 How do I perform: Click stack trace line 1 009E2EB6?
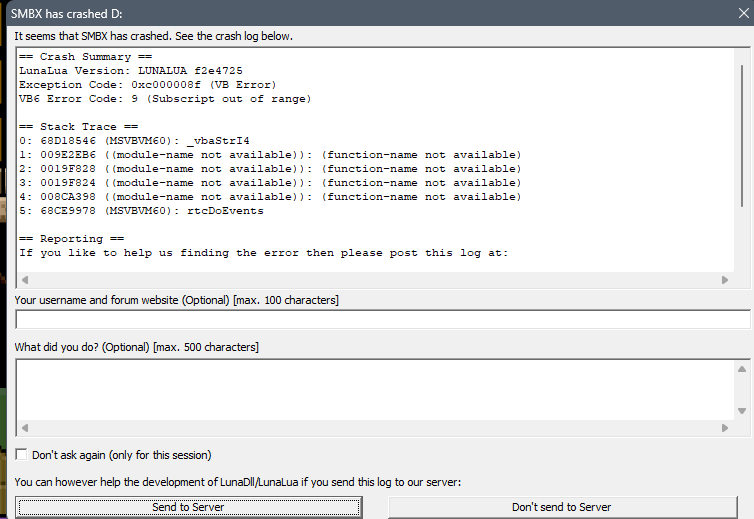270,154
